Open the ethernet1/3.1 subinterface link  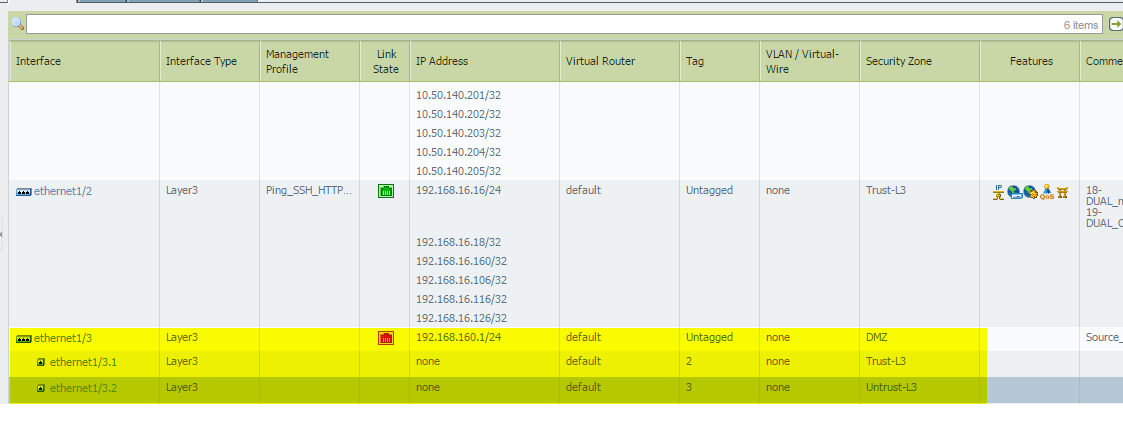pos(83,362)
